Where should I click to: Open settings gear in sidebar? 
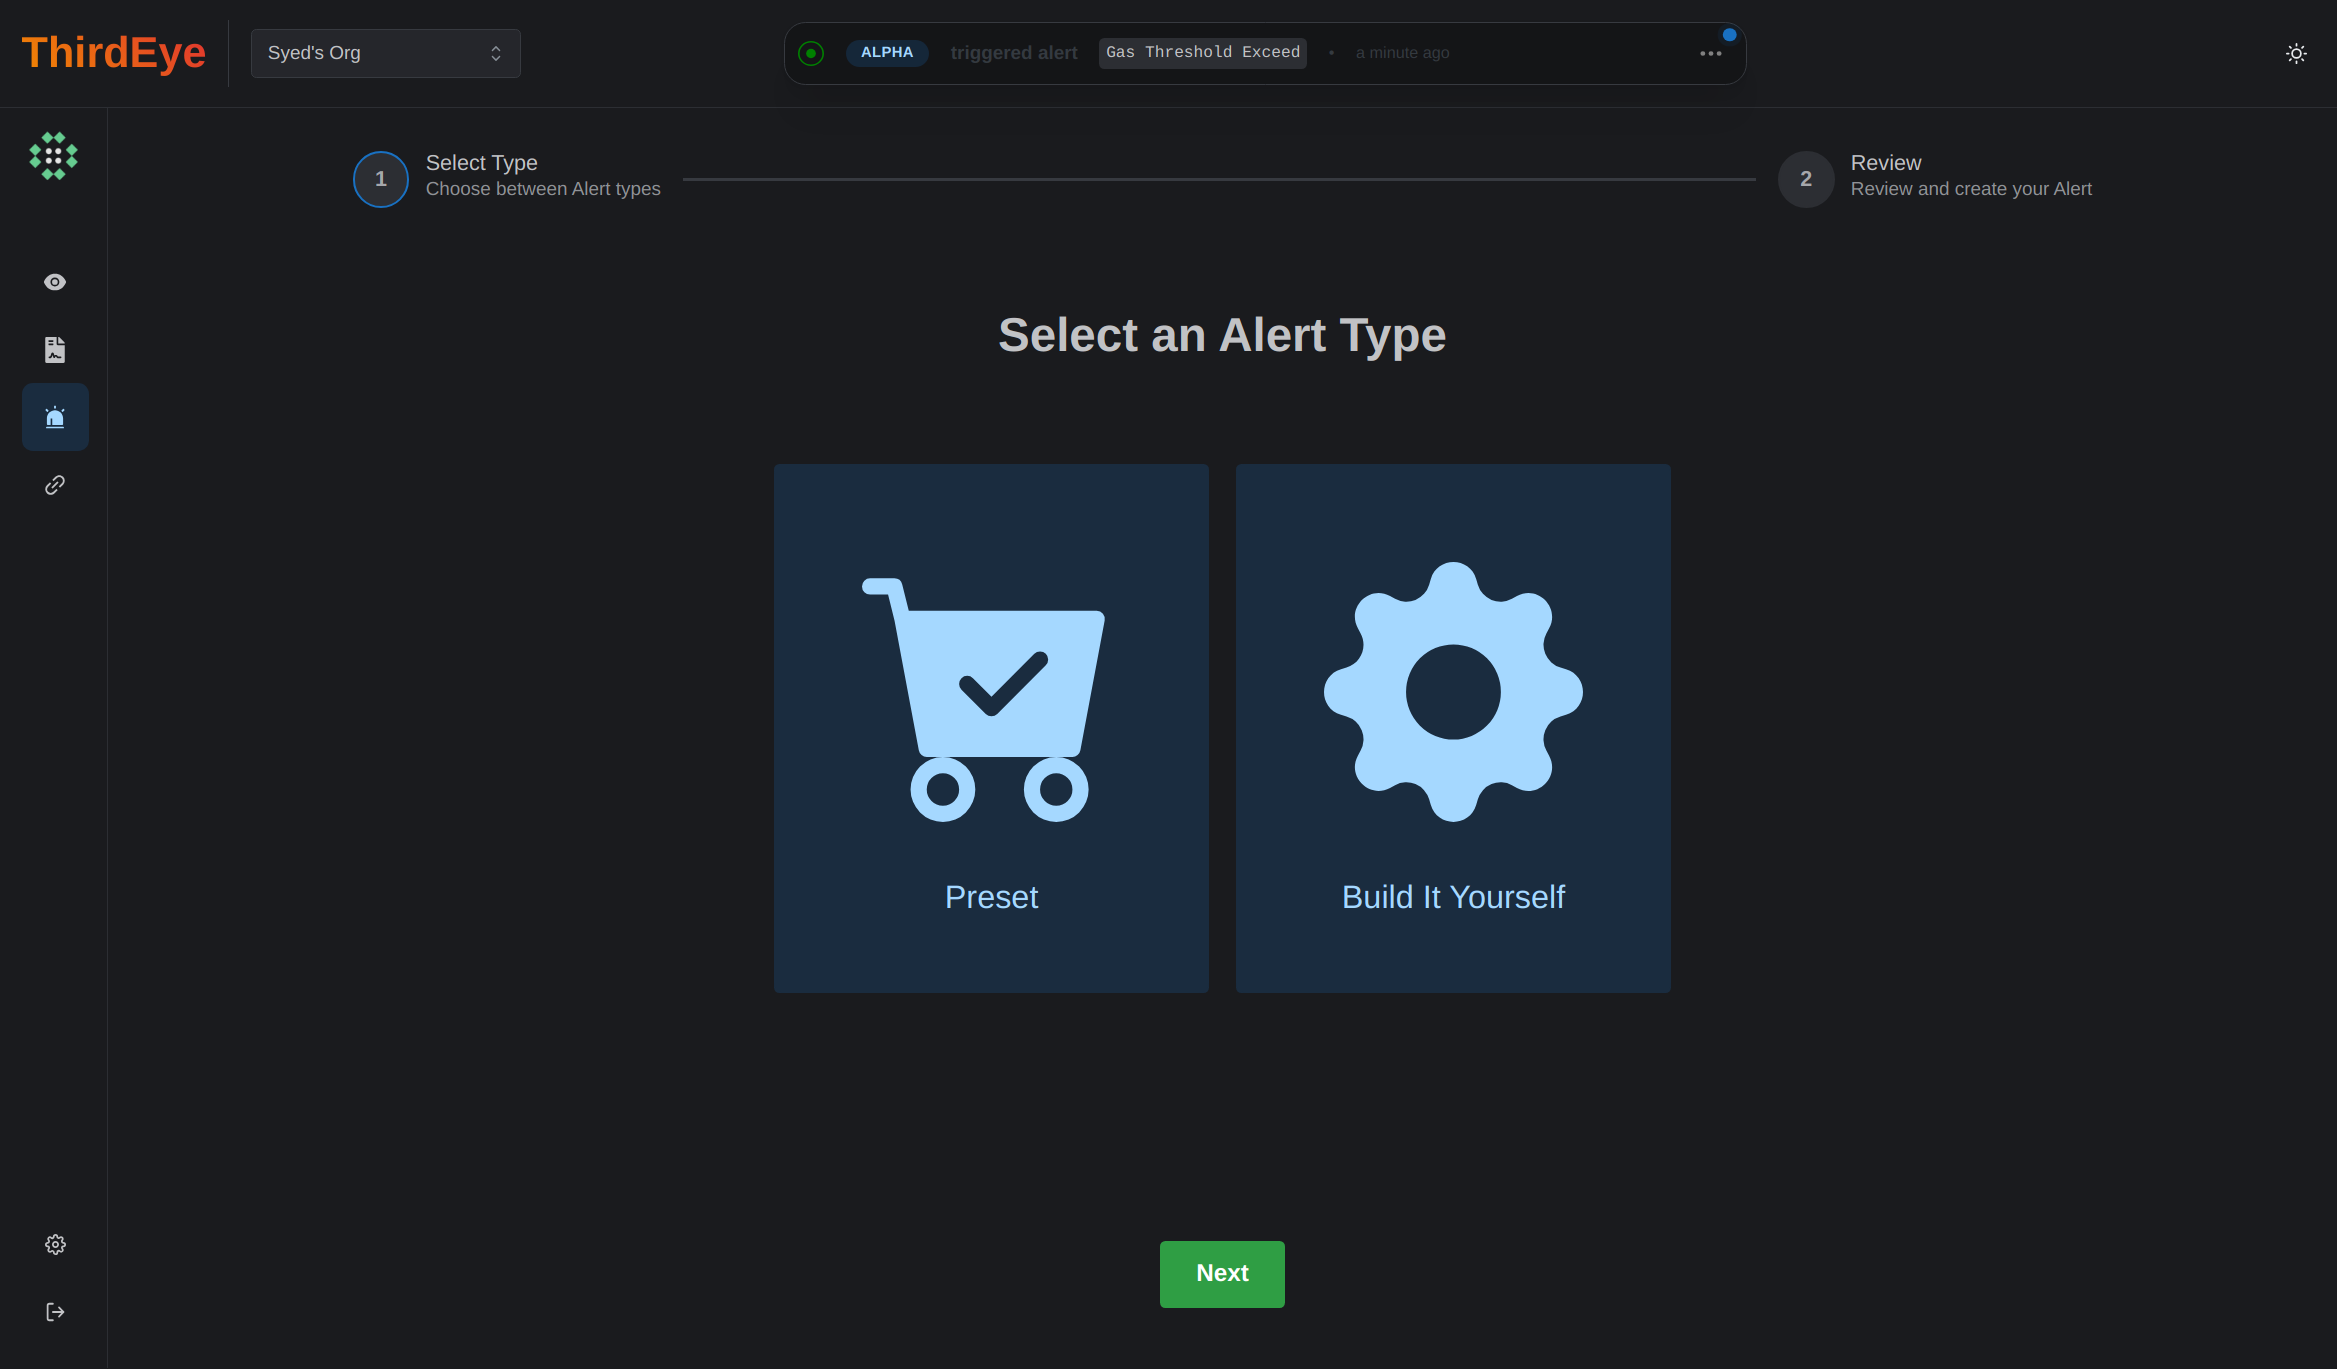[55, 1244]
